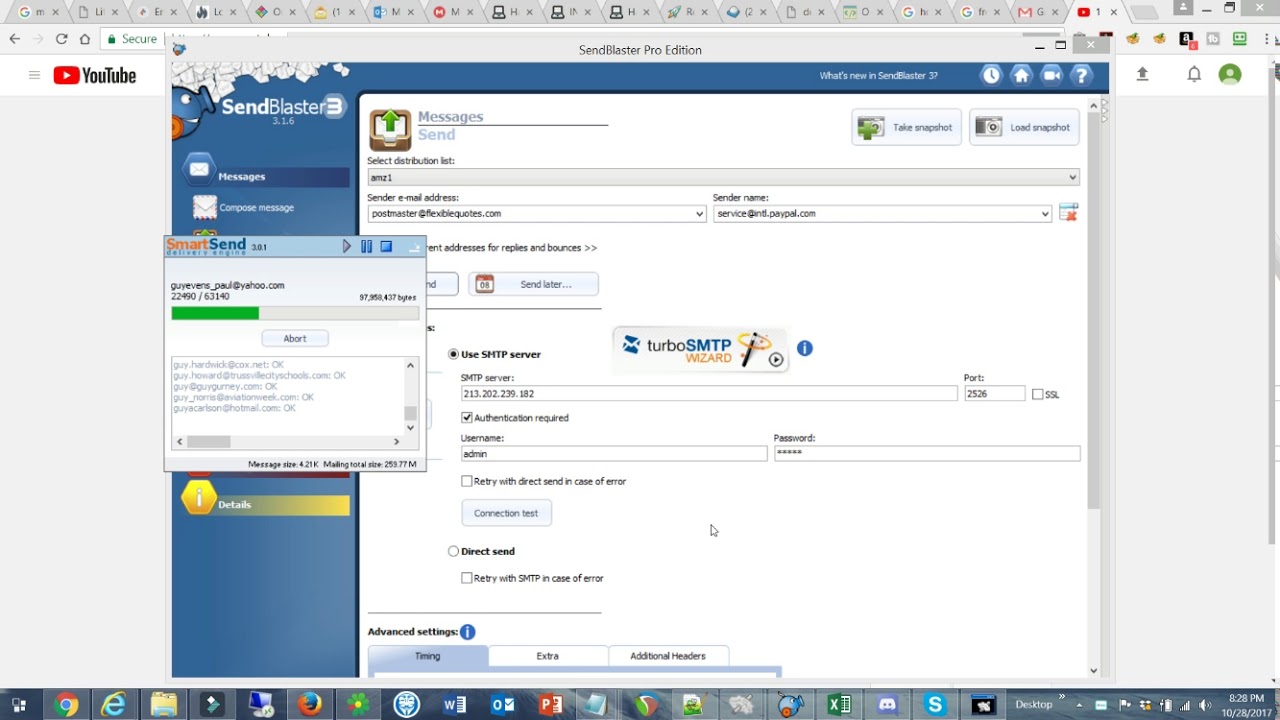Image resolution: width=1280 pixels, height=720 pixels.
Task: Click the Port input field
Action: coord(995,394)
